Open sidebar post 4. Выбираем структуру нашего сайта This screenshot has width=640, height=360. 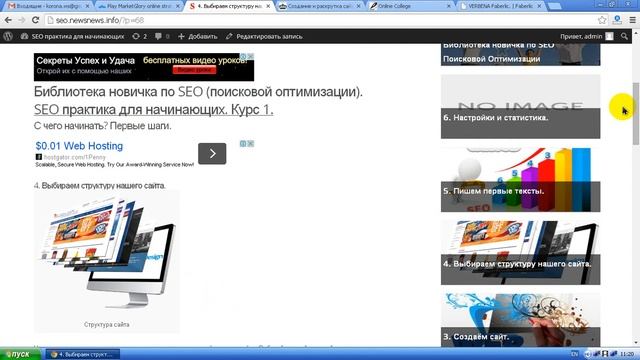[520, 253]
